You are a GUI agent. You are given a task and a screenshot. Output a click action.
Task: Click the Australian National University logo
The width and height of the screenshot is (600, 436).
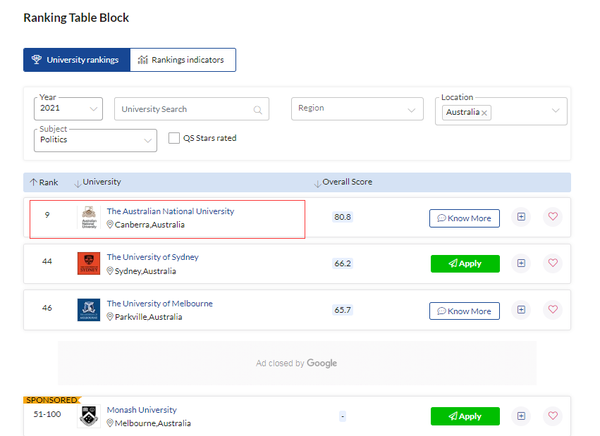point(89,217)
